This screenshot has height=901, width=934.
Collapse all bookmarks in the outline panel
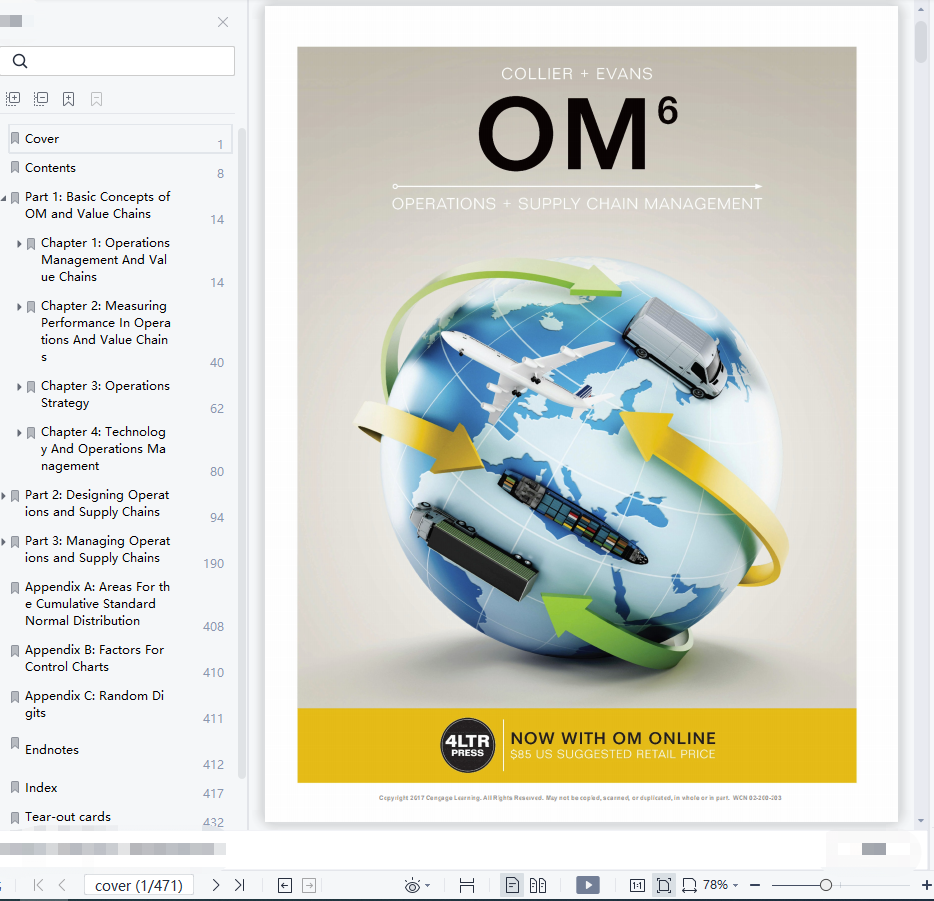41,99
